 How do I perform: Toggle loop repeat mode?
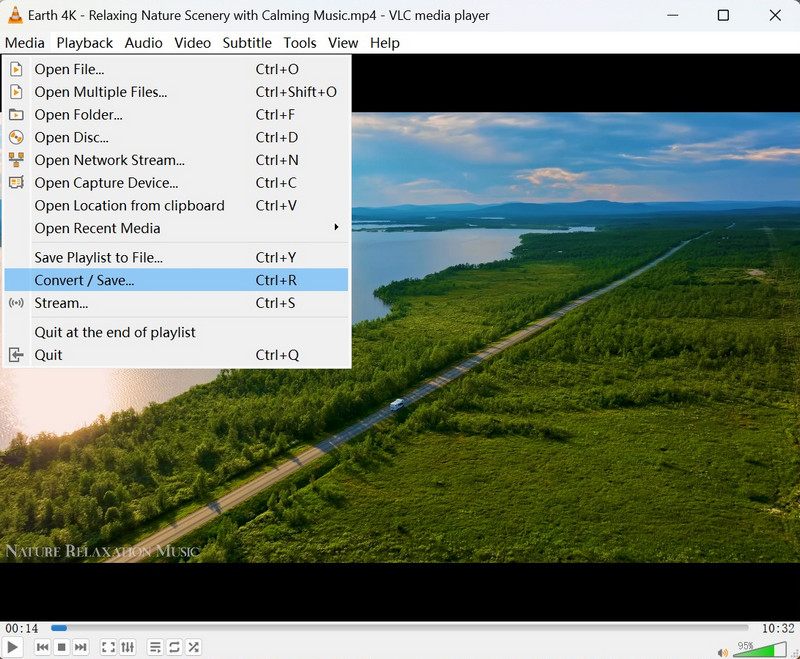174,647
